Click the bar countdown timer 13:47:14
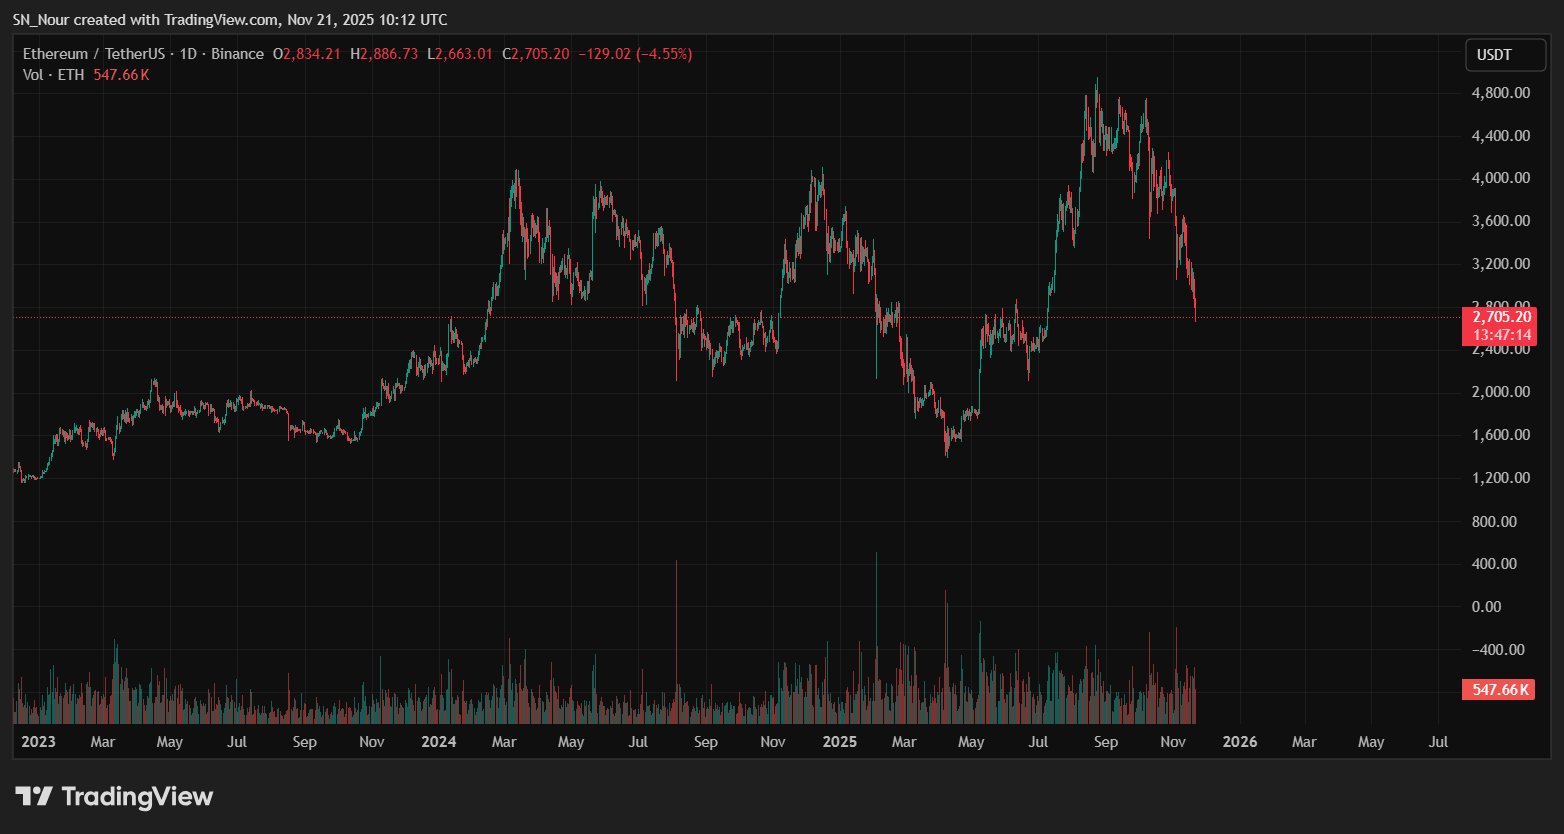This screenshot has width=1564, height=834. point(1501,335)
